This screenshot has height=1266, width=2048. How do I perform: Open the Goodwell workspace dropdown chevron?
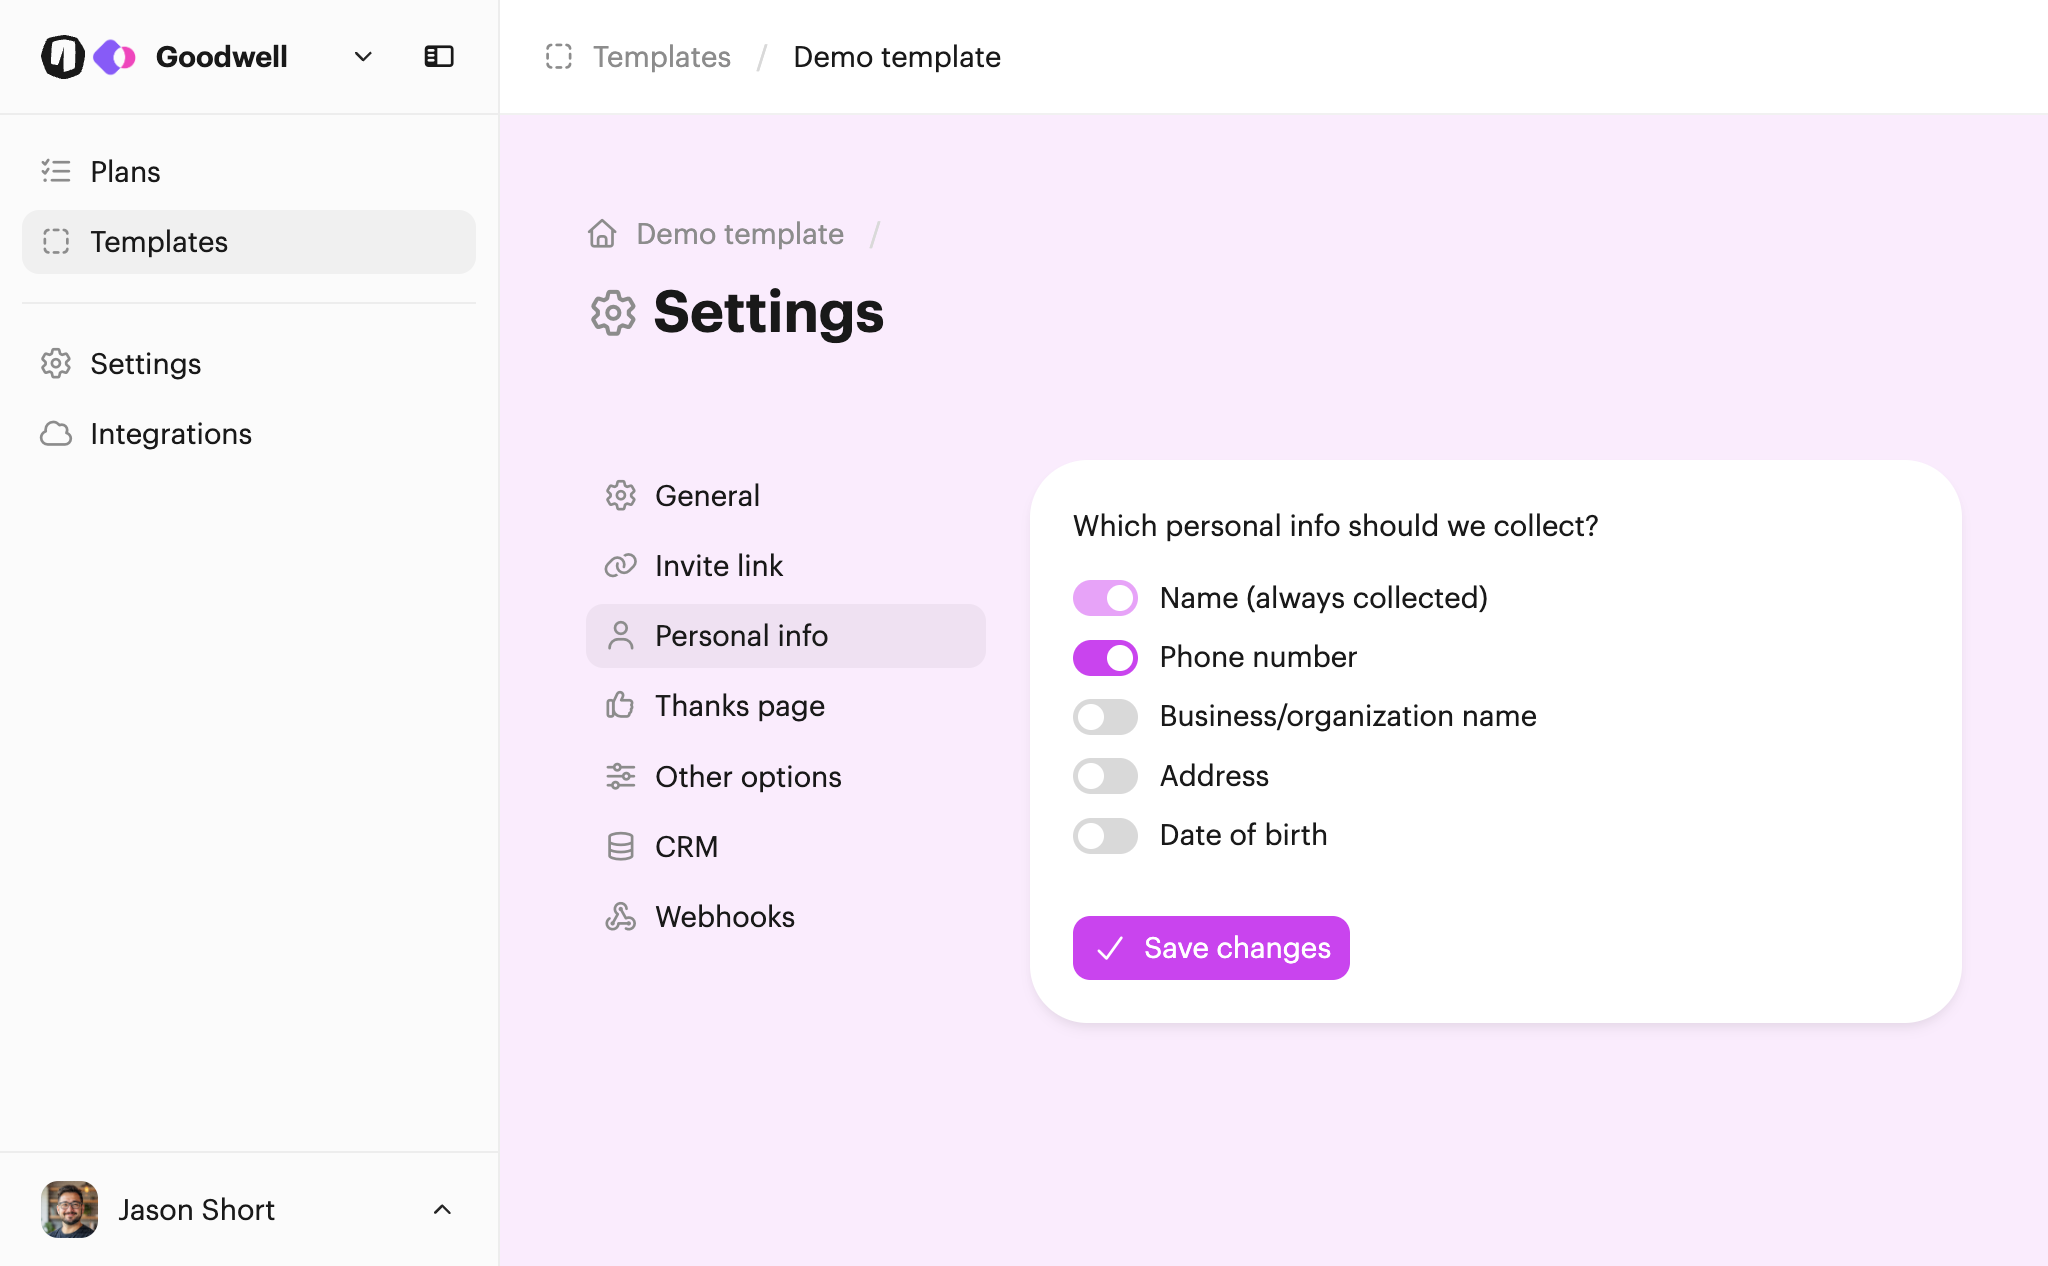pos(363,57)
